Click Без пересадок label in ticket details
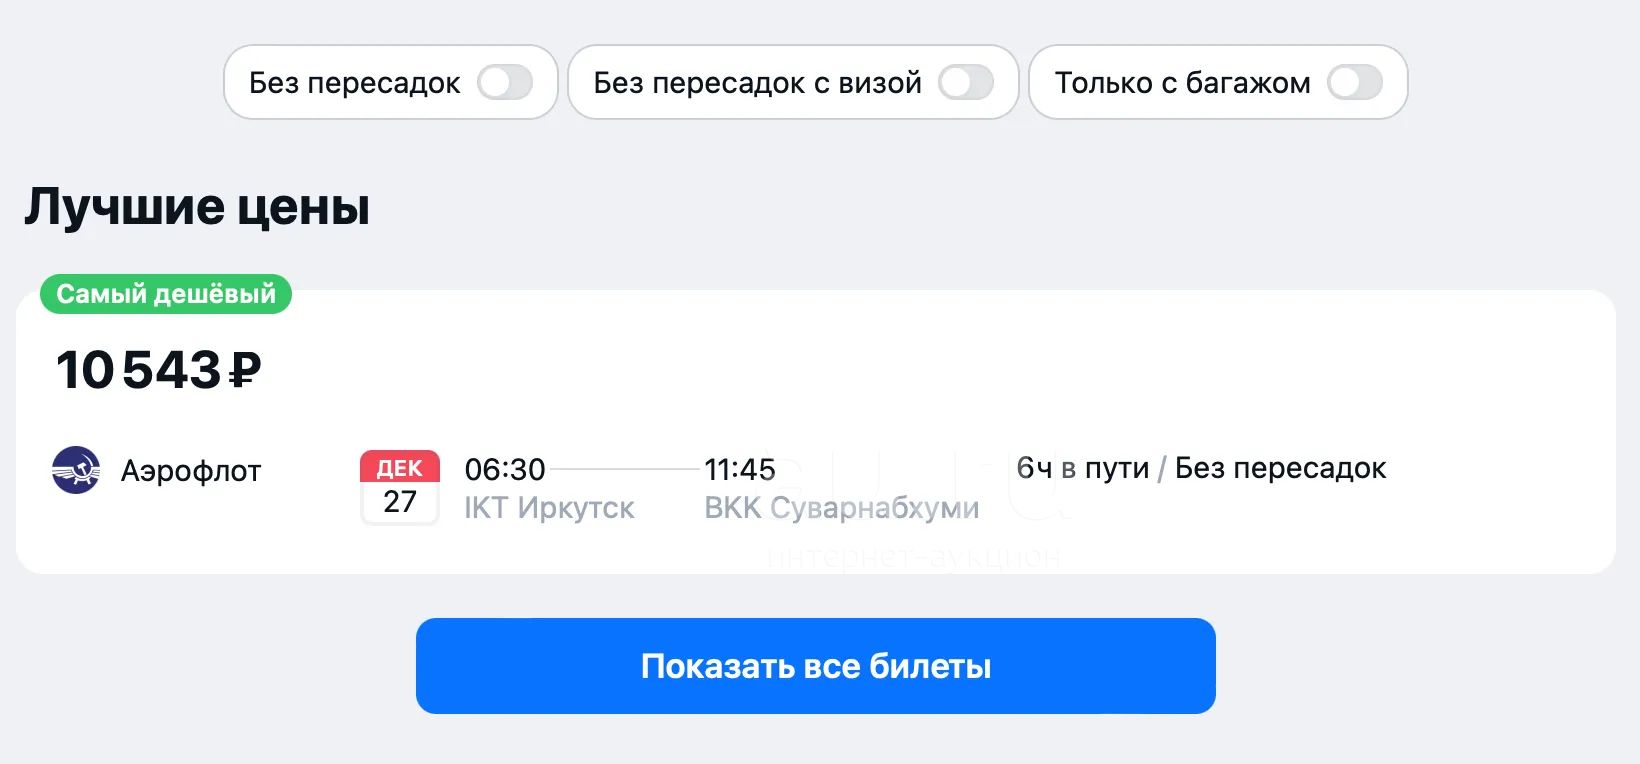This screenshot has width=1640, height=764. pyautogui.click(x=1280, y=468)
